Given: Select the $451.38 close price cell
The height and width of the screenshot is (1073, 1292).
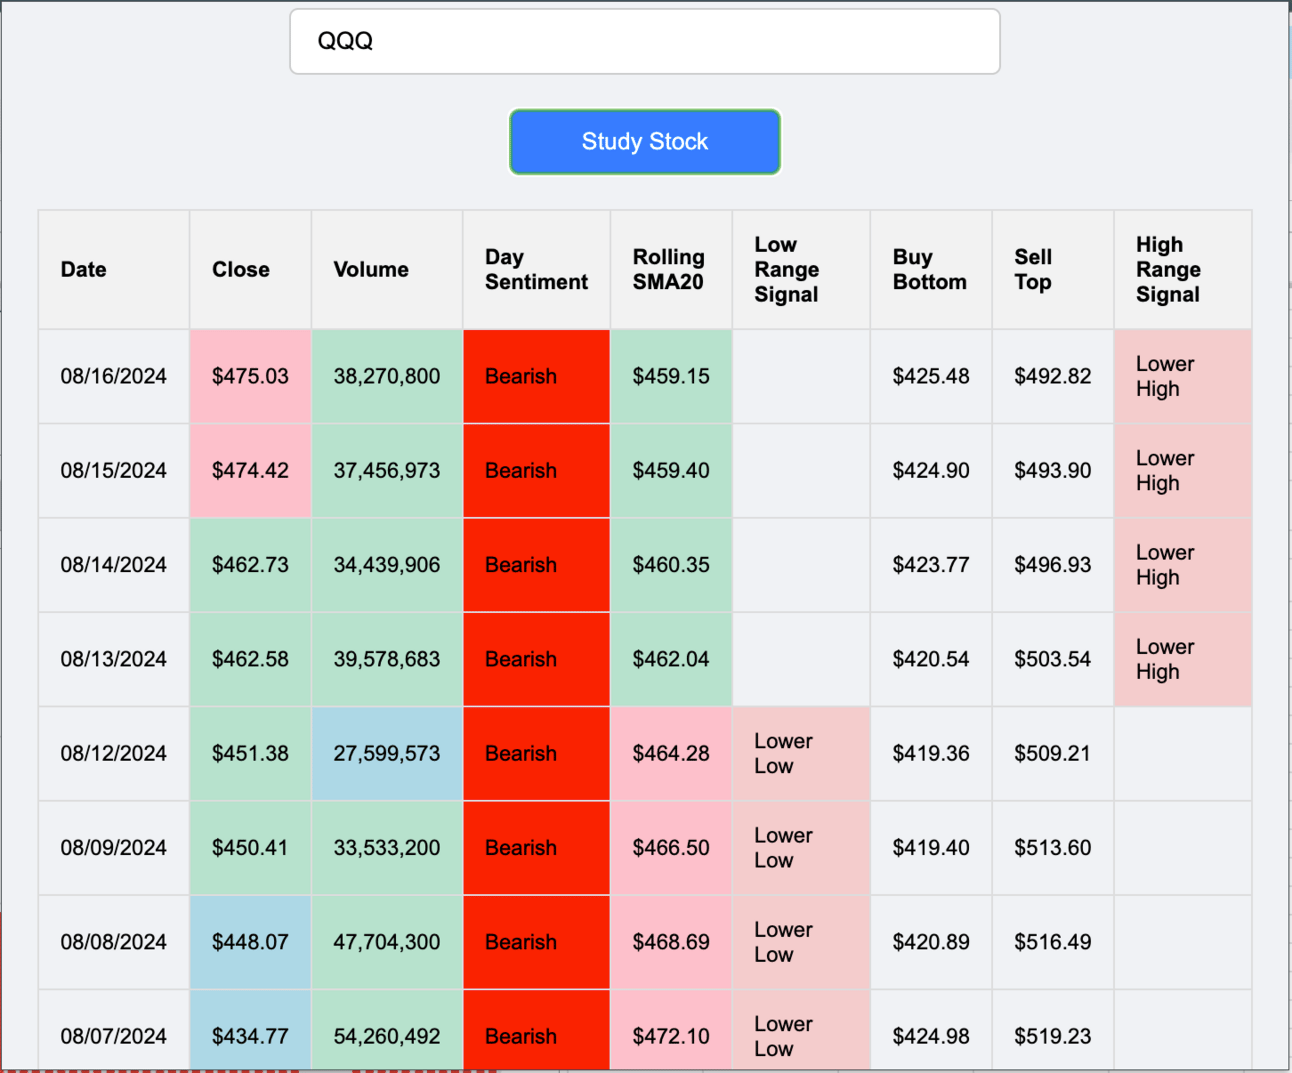Looking at the screenshot, I should (x=251, y=754).
